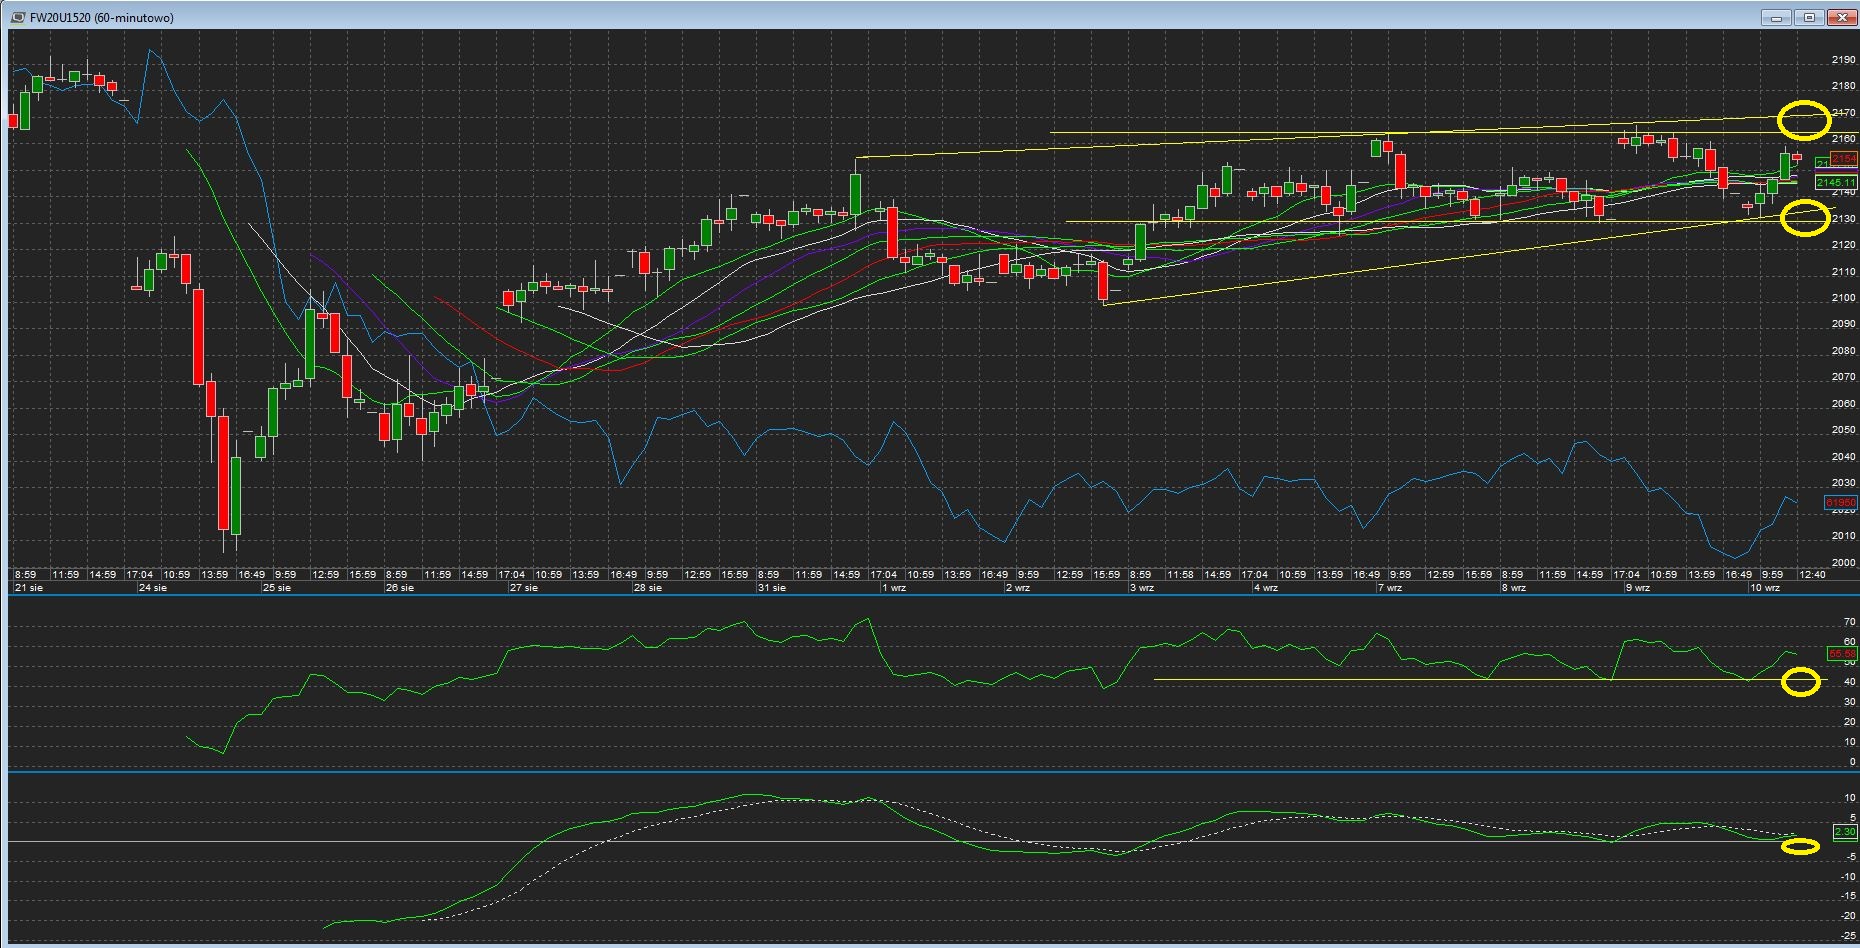
Task: Select the '21 sie' date marker
Action: point(28,588)
